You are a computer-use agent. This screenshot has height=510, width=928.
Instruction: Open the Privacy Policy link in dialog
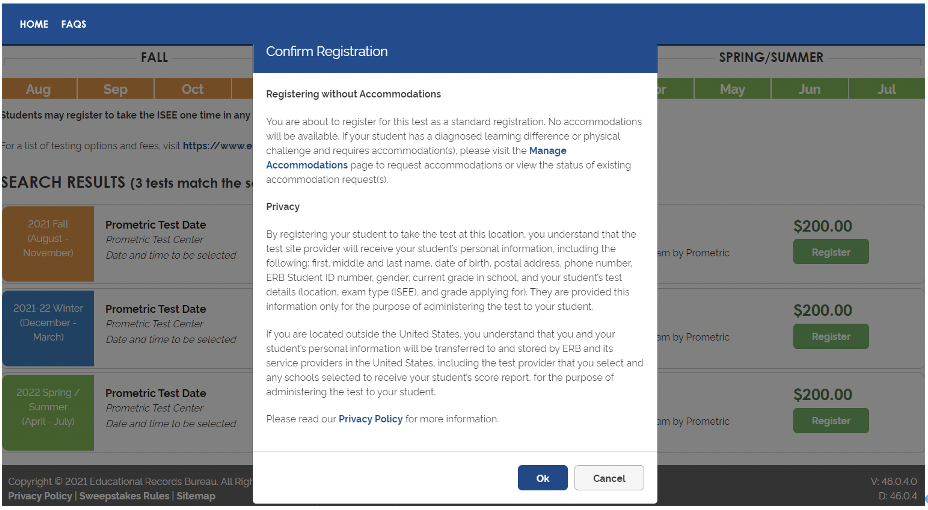tap(370, 419)
